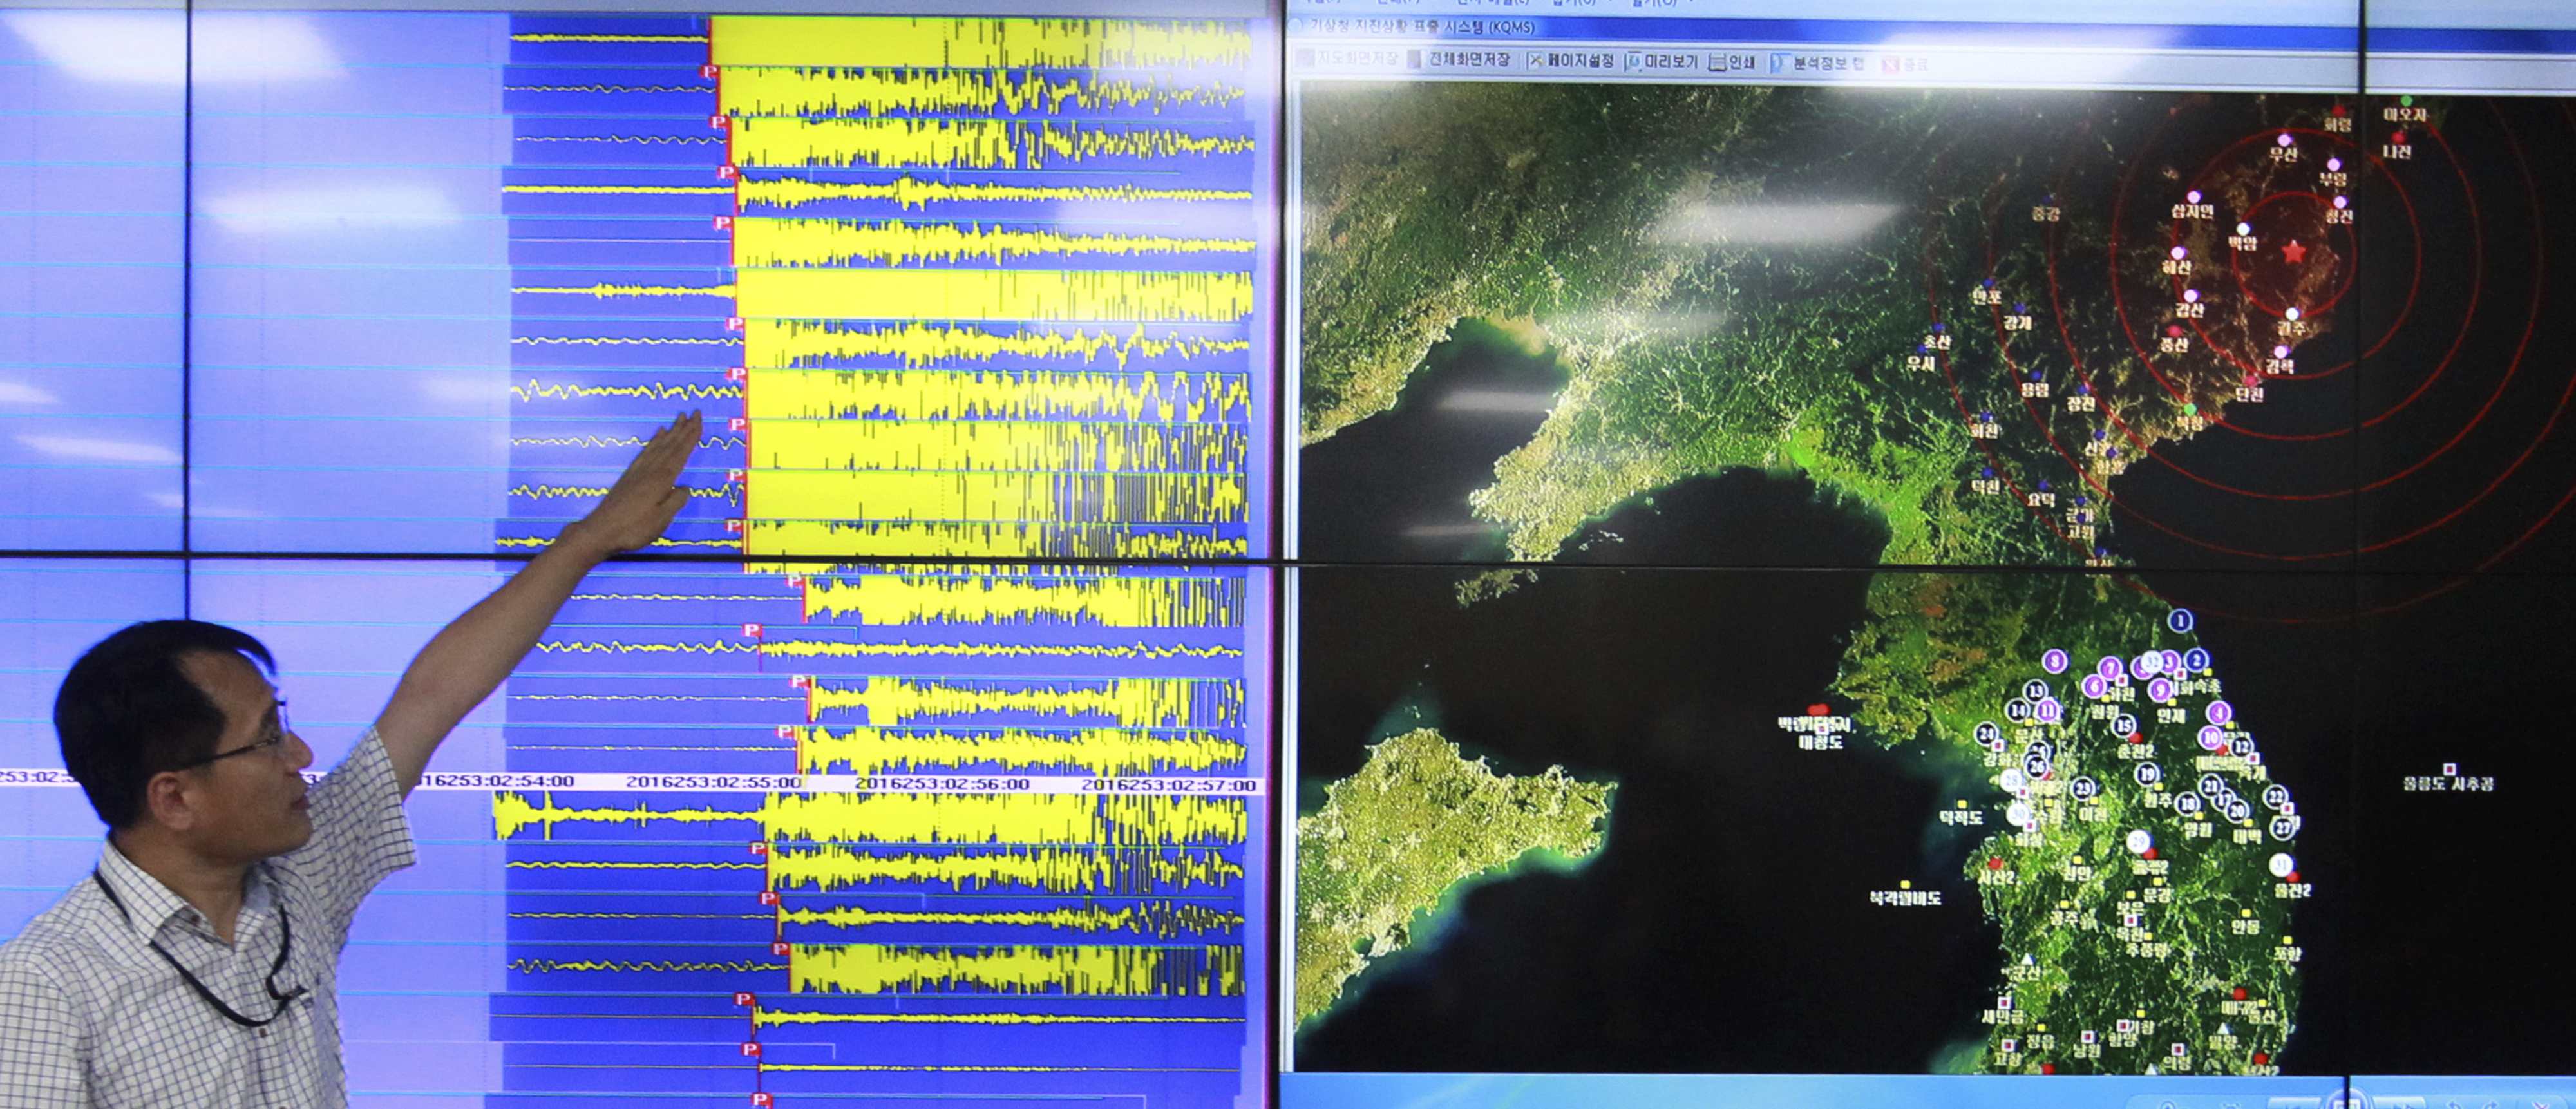Select purple station marker number 8
The image size is (2576, 1109).
[2054, 661]
